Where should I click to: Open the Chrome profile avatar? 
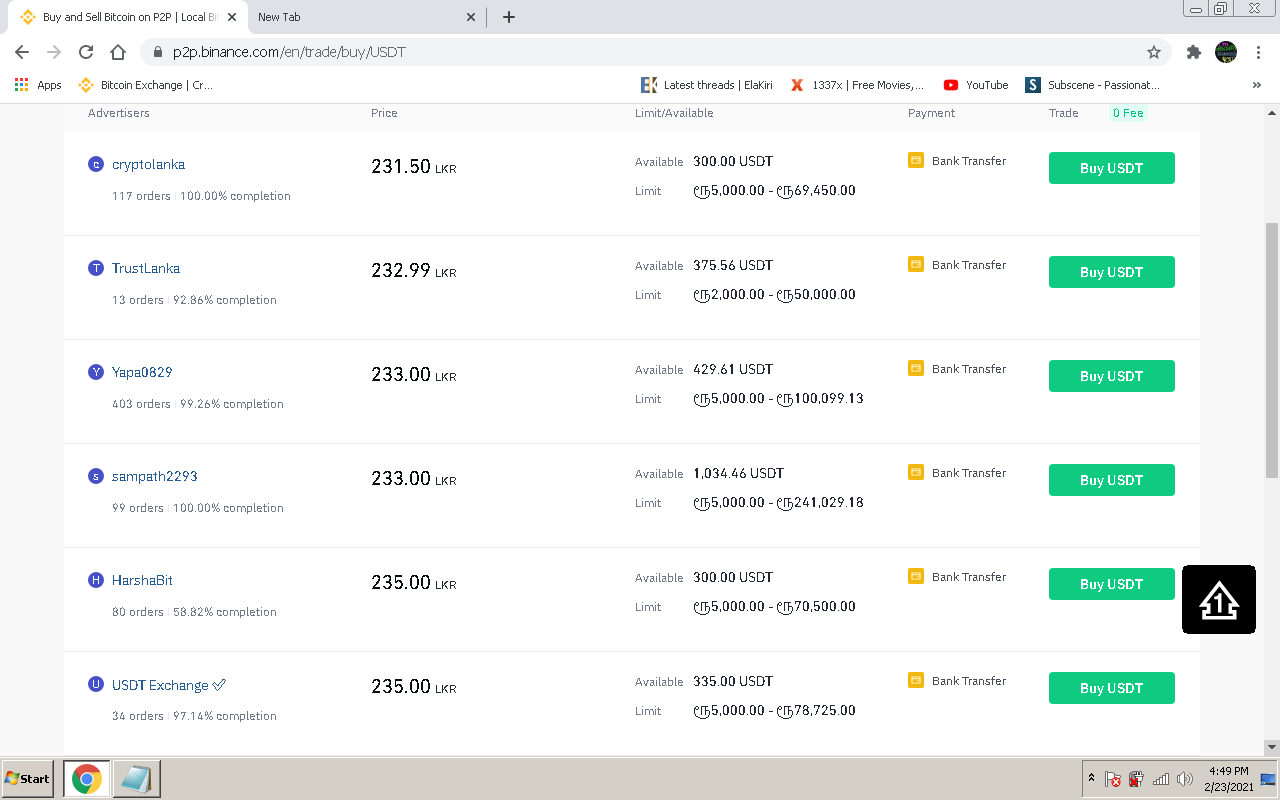tap(1226, 52)
